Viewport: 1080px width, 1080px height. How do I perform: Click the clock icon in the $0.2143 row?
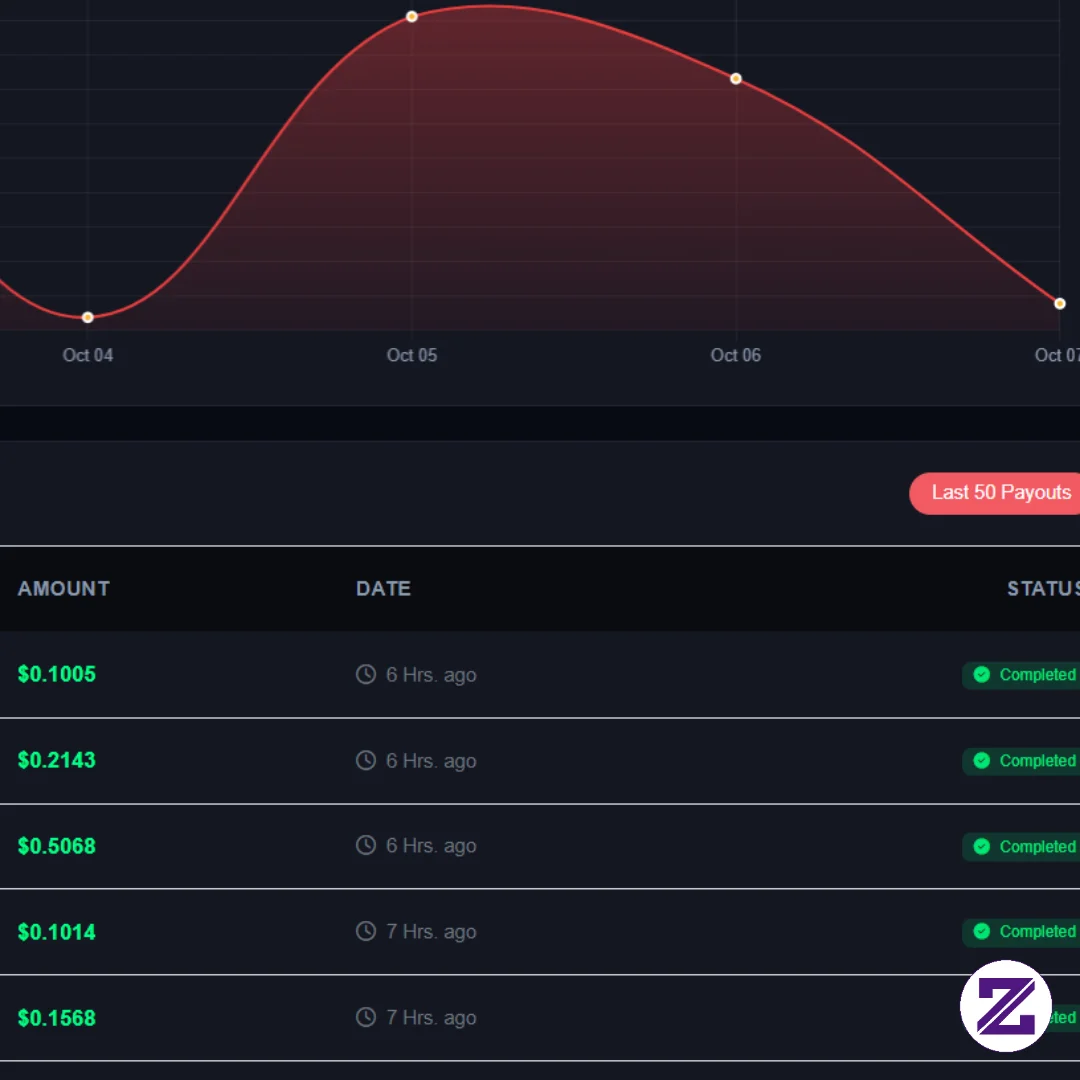[366, 760]
